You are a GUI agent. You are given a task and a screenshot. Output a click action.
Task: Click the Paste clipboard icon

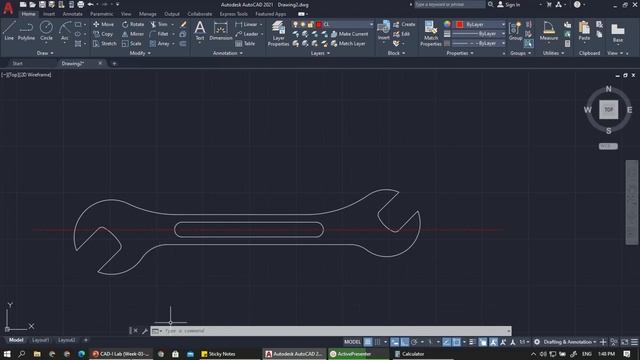pos(584,31)
